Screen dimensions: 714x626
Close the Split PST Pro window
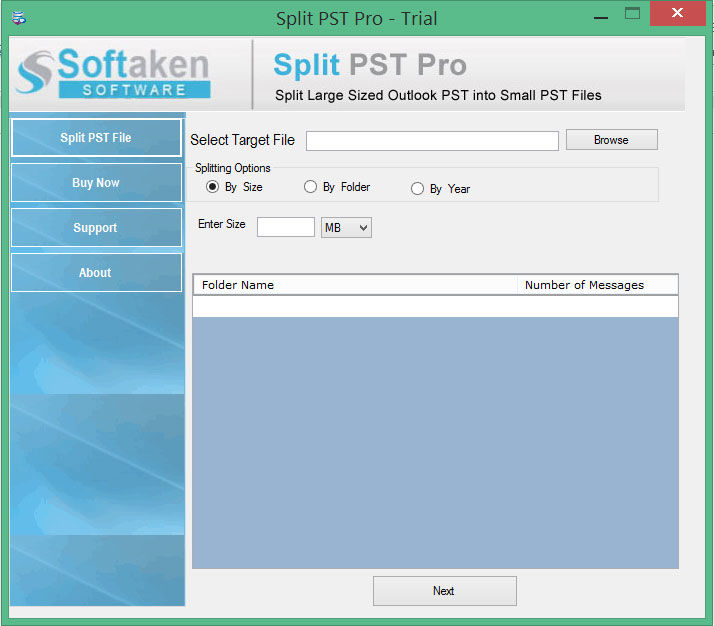(x=677, y=13)
